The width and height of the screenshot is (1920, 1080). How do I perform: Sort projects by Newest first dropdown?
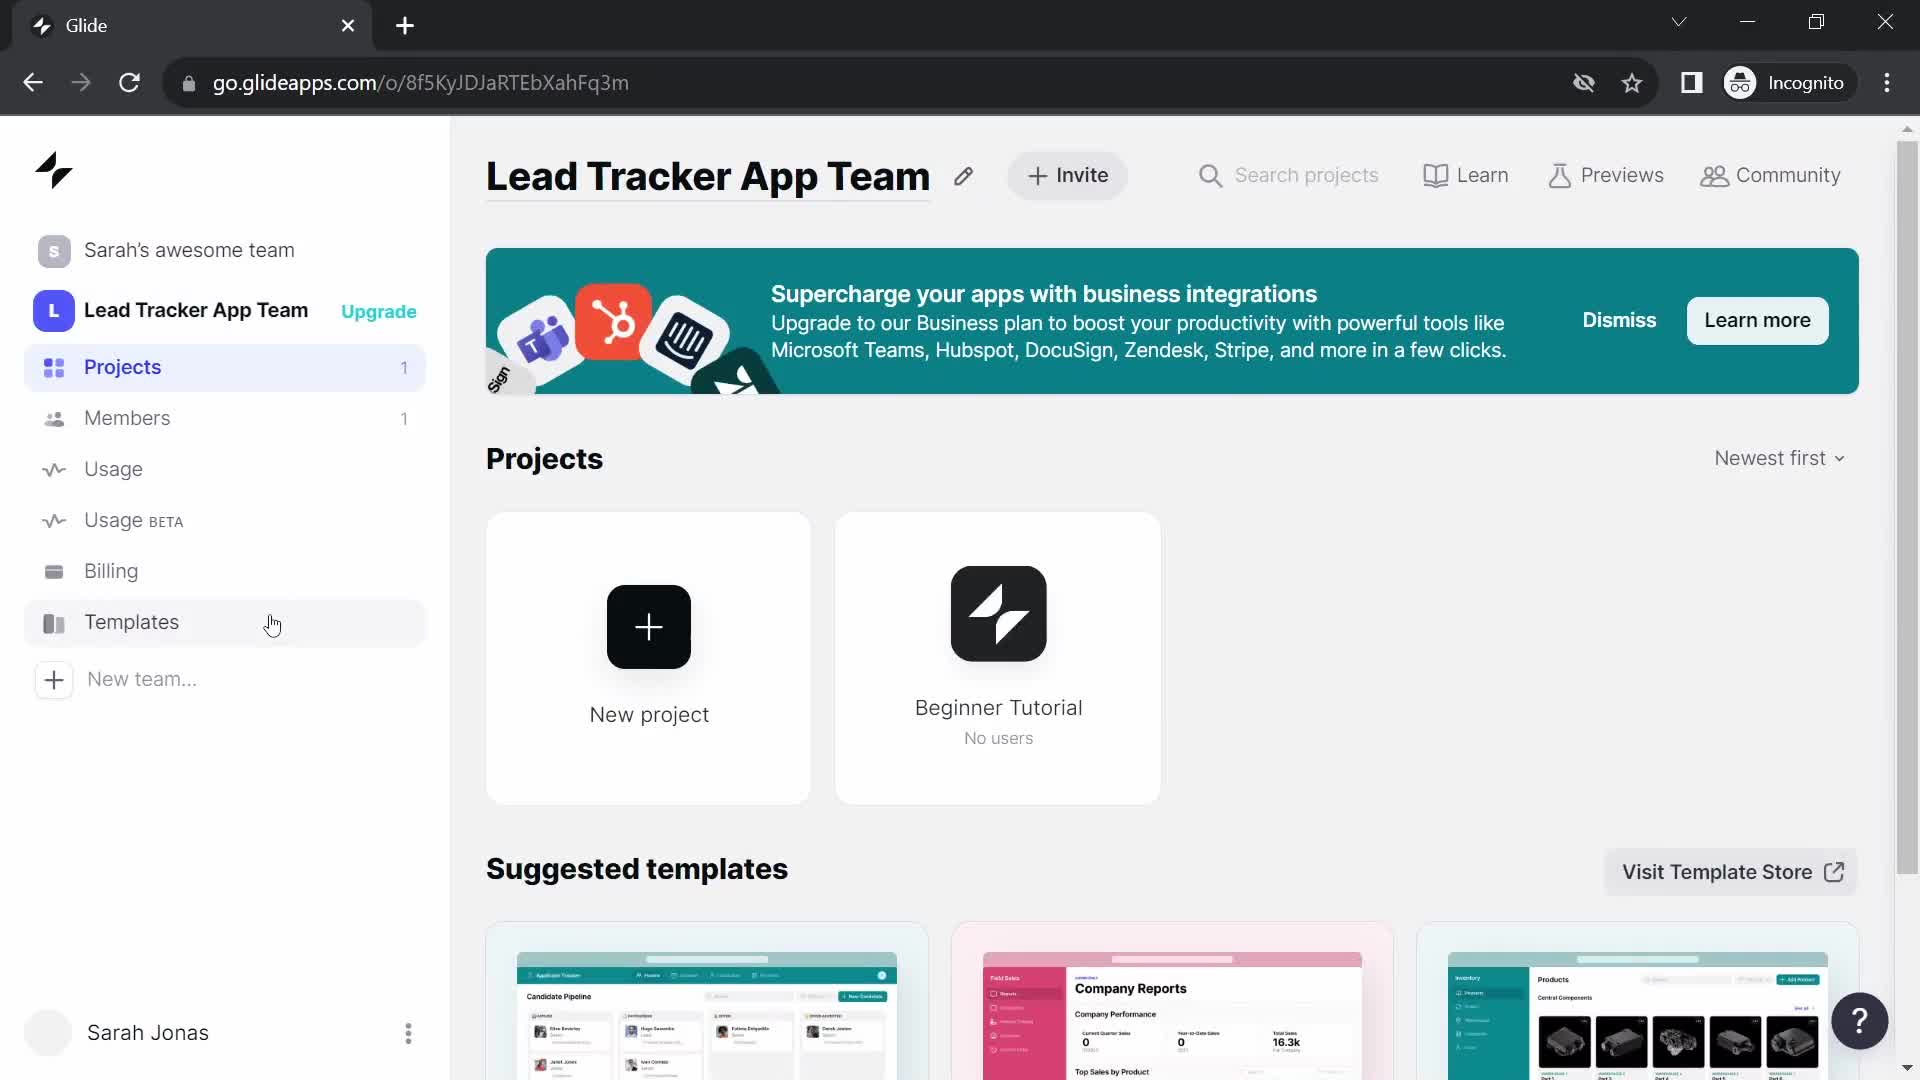pos(1778,458)
